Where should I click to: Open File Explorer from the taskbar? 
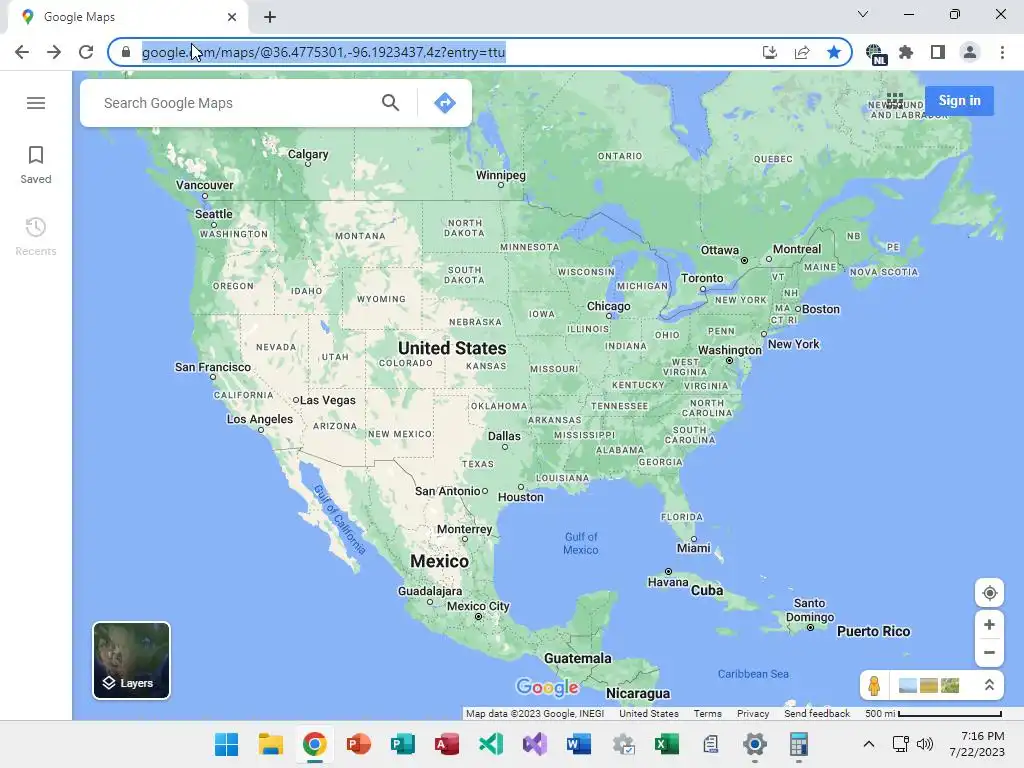pos(270,744)
